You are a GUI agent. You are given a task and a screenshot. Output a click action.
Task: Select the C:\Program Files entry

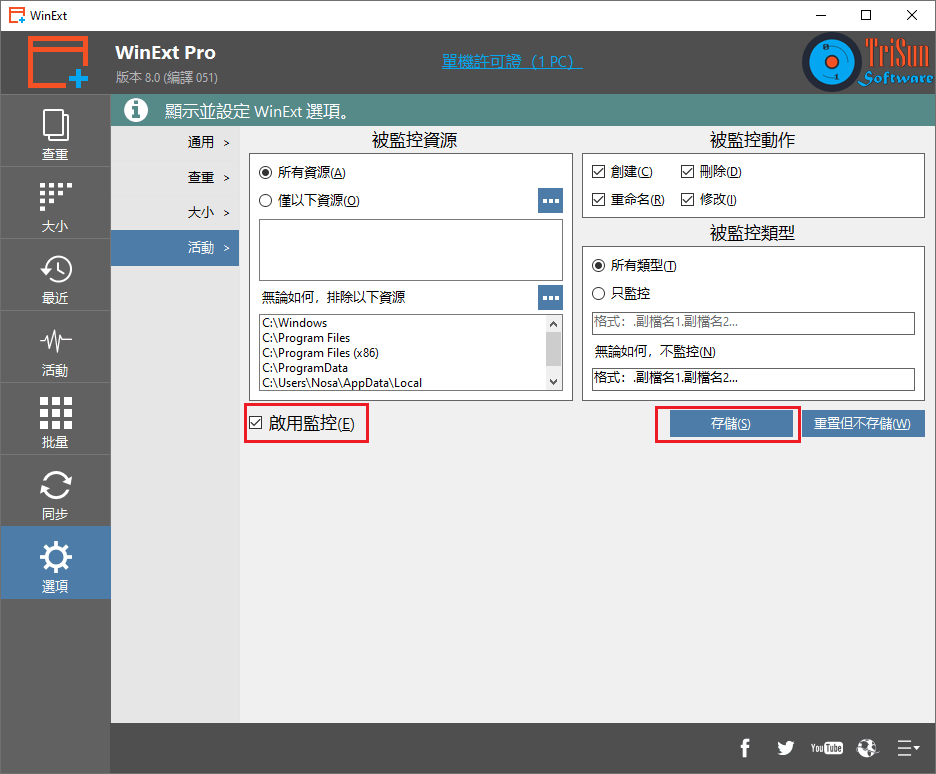pos(306,338)
